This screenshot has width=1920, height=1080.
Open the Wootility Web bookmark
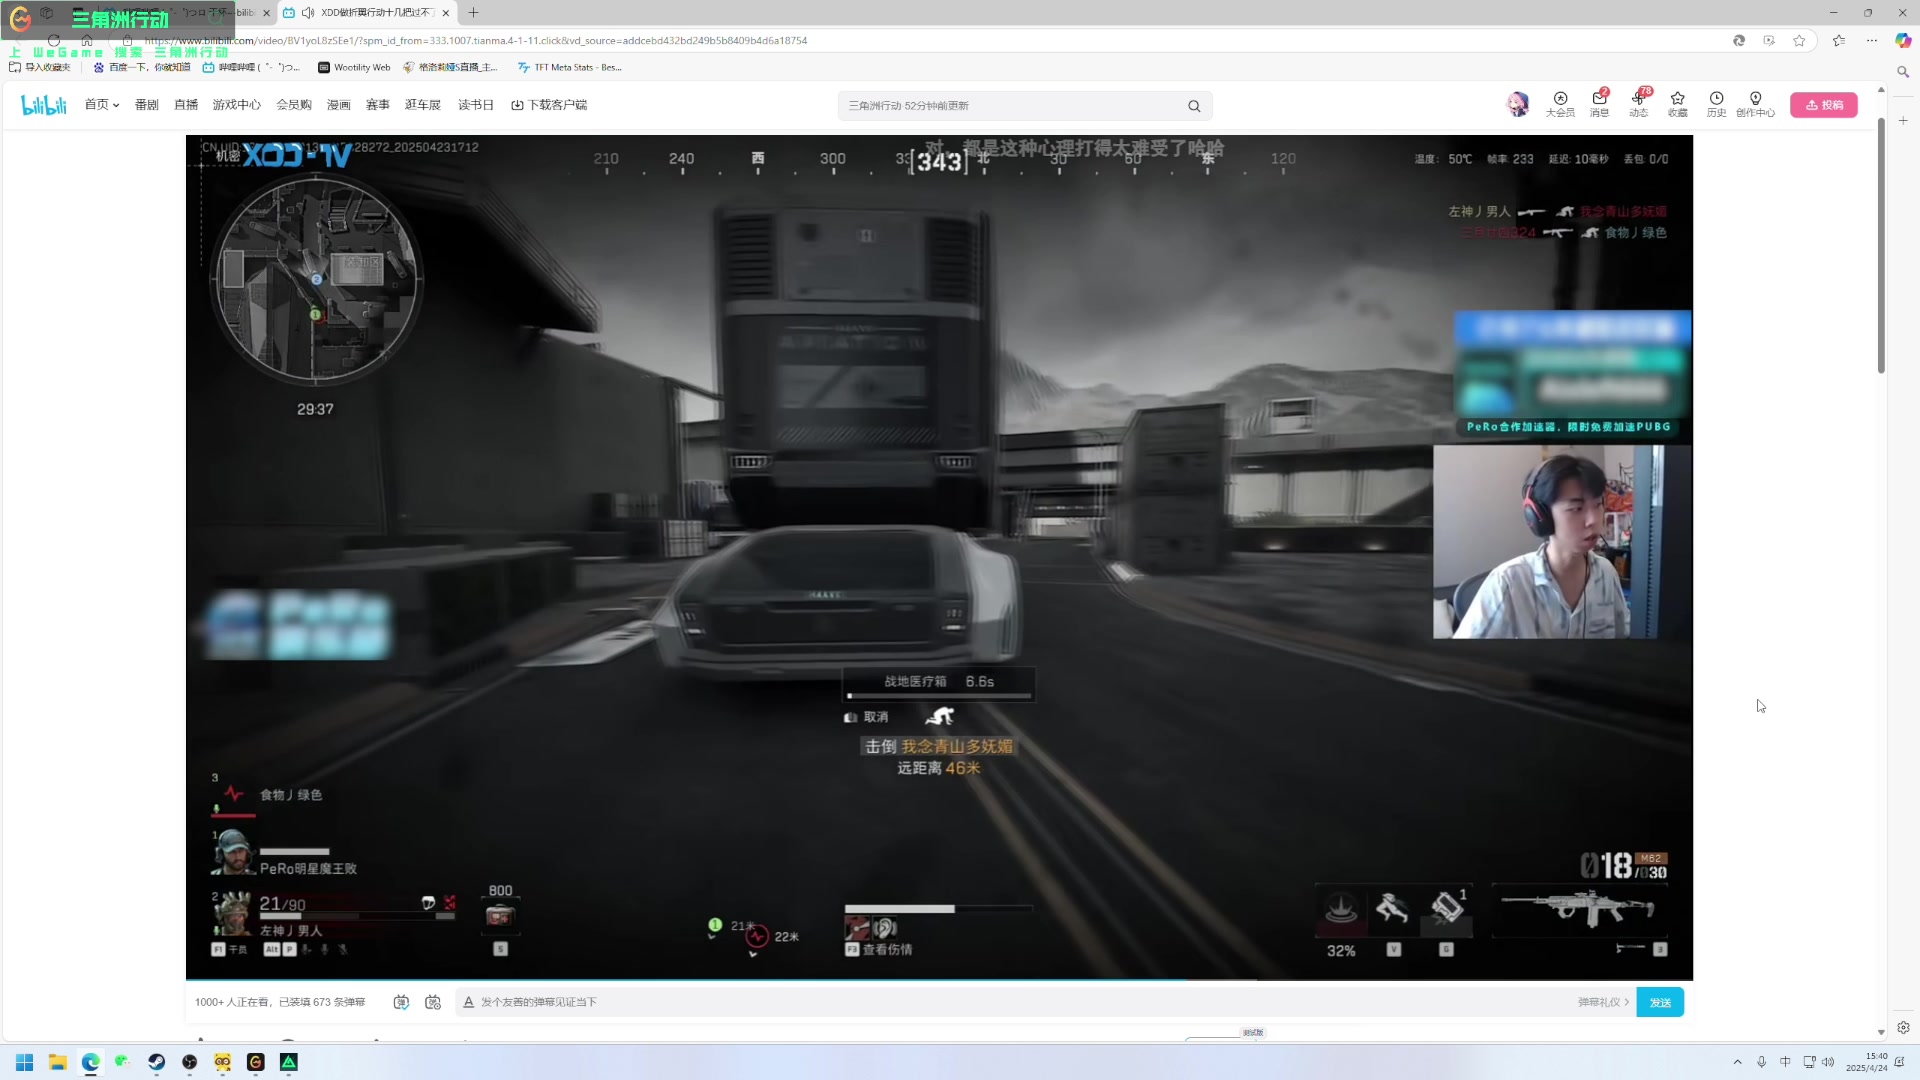click(354, 67)
